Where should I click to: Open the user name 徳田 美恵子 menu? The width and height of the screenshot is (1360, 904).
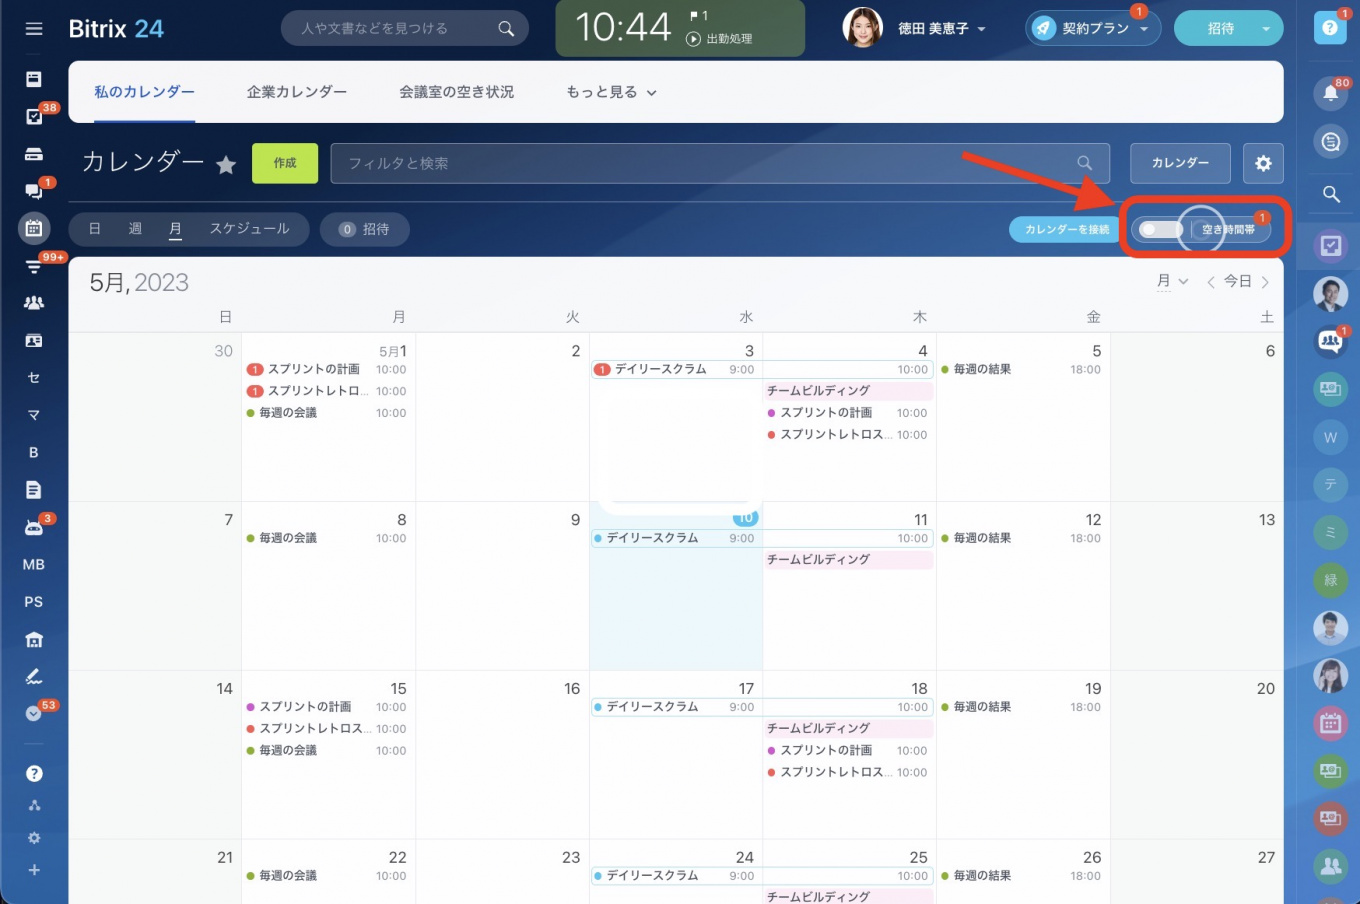[x=940, y=29]
